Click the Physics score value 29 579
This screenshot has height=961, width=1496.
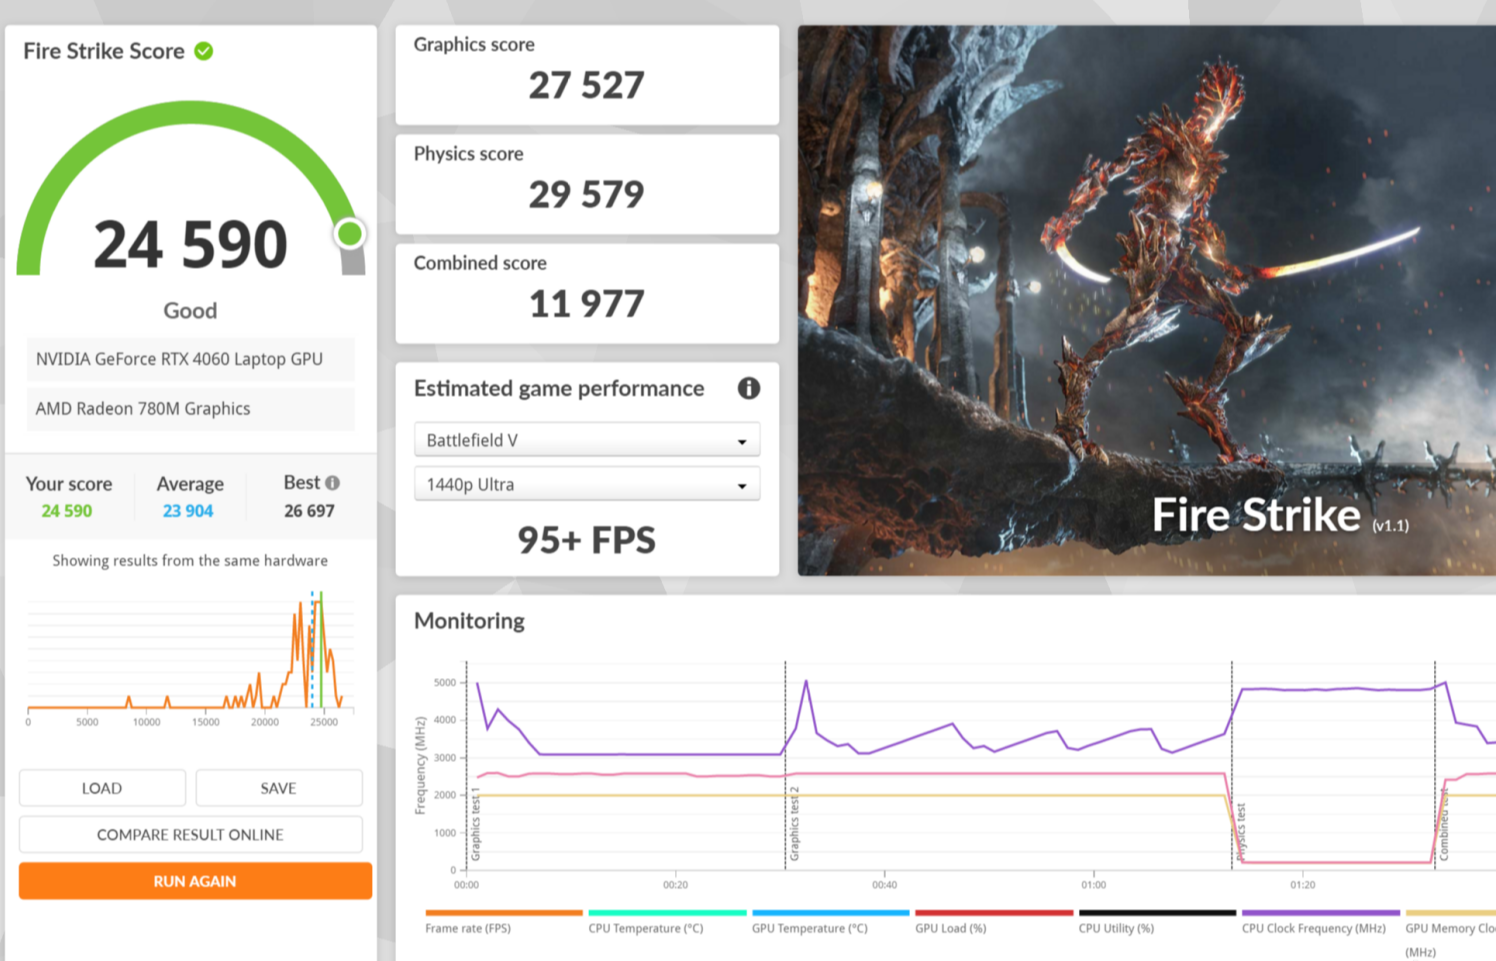tap(587, 194)
